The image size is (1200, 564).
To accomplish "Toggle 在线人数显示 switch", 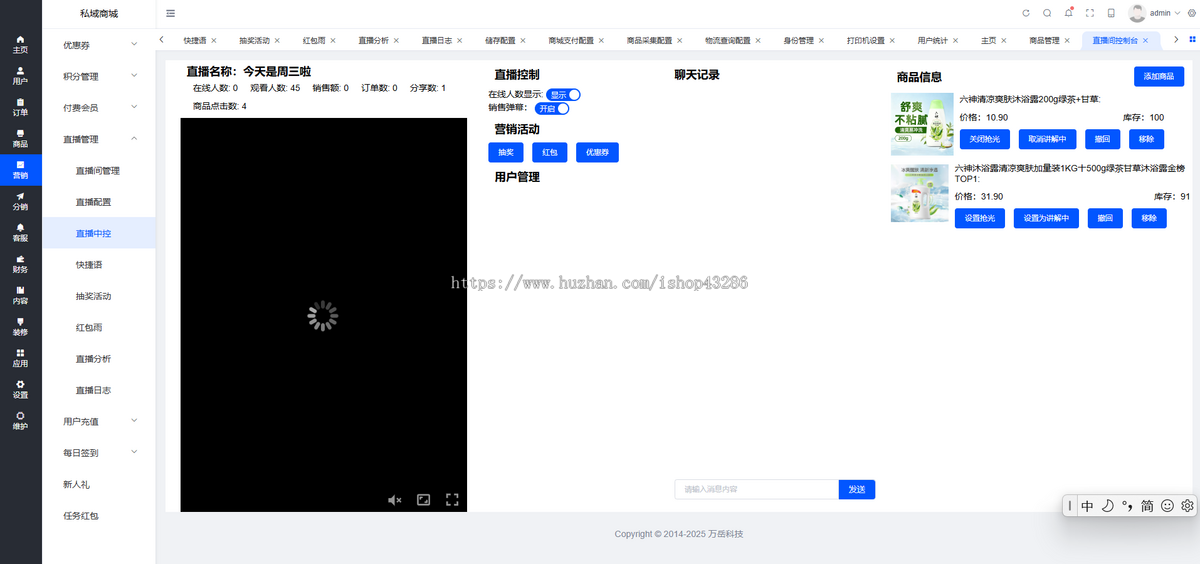I will pyautogui.click(x=563, y=95).
